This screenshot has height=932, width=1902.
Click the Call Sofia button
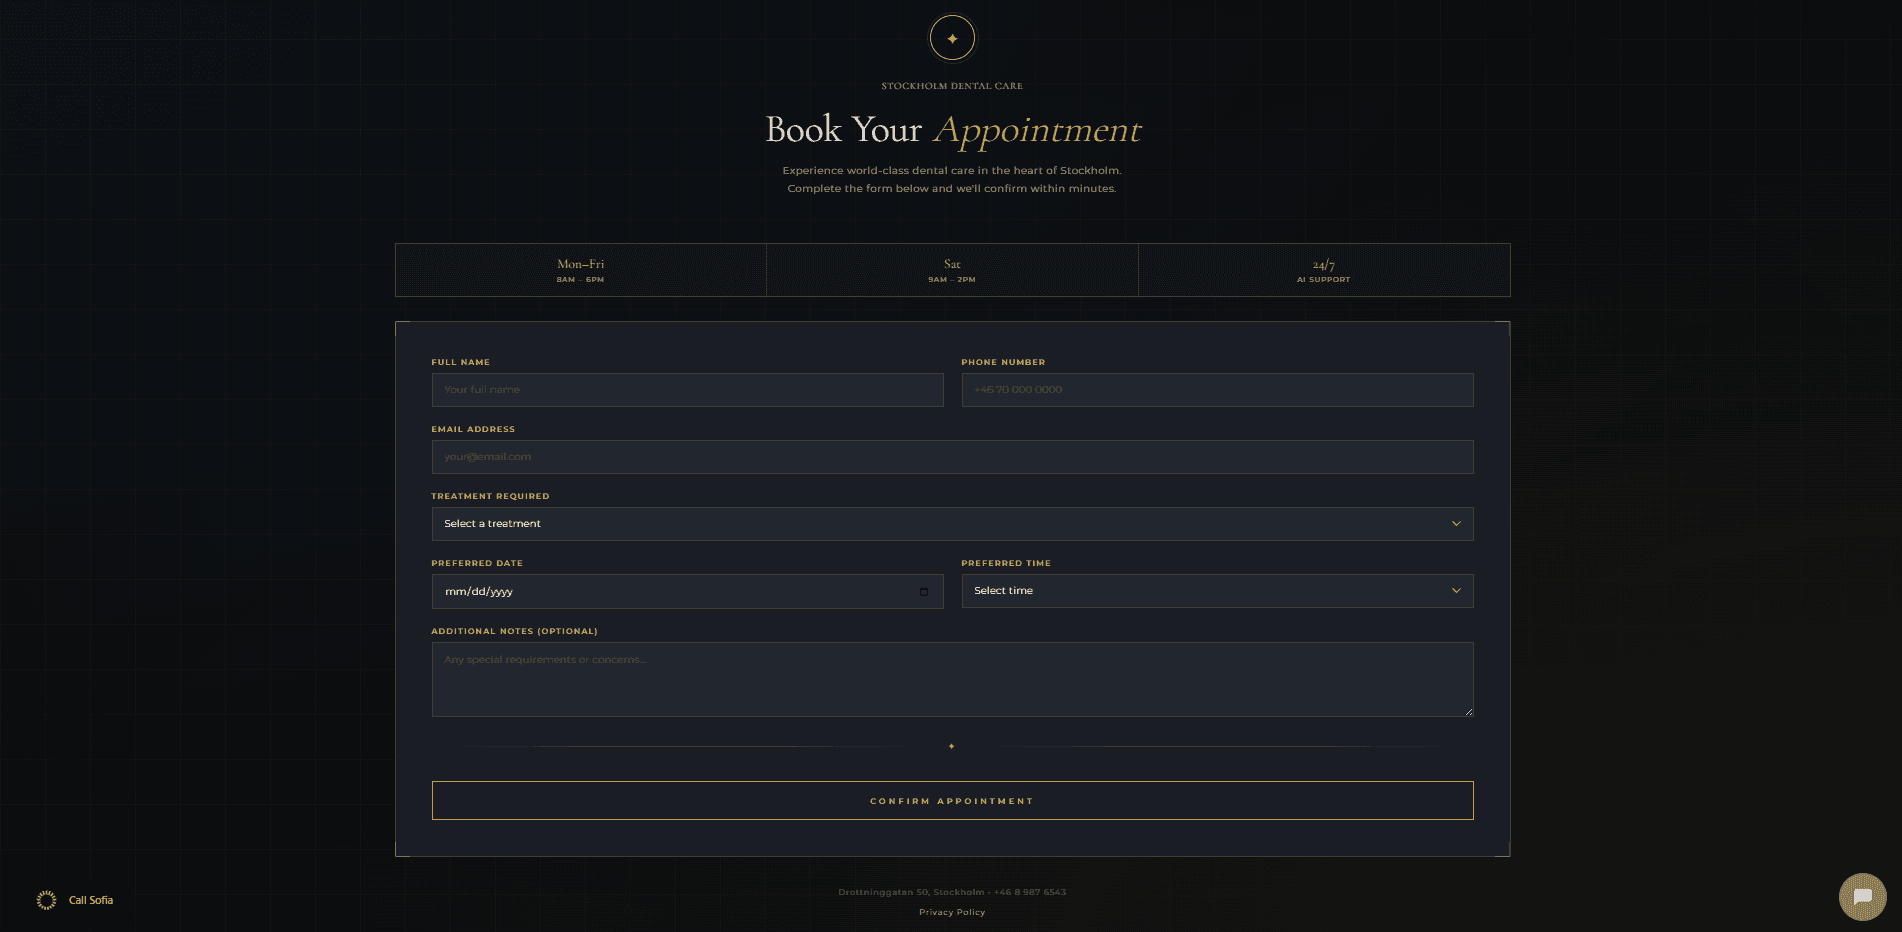pyautogui.click(x=75, y=900)
